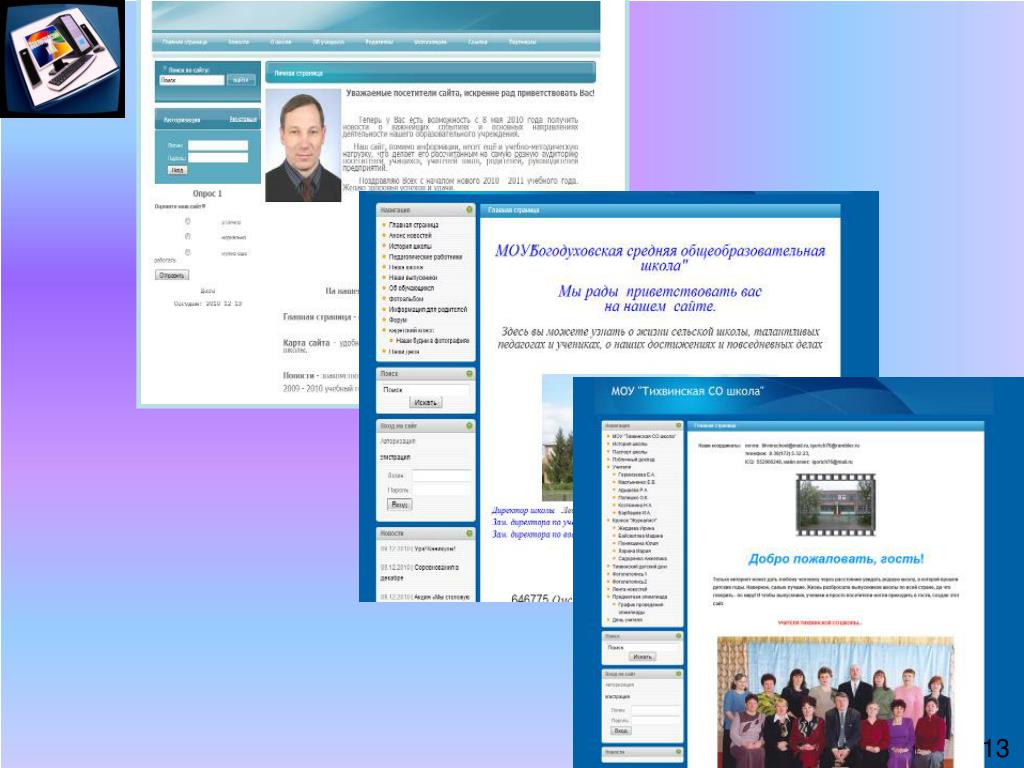Open 'Педагогические работники' navigation link
This screenshot has height=768, width=1024.
click(425, 257)
